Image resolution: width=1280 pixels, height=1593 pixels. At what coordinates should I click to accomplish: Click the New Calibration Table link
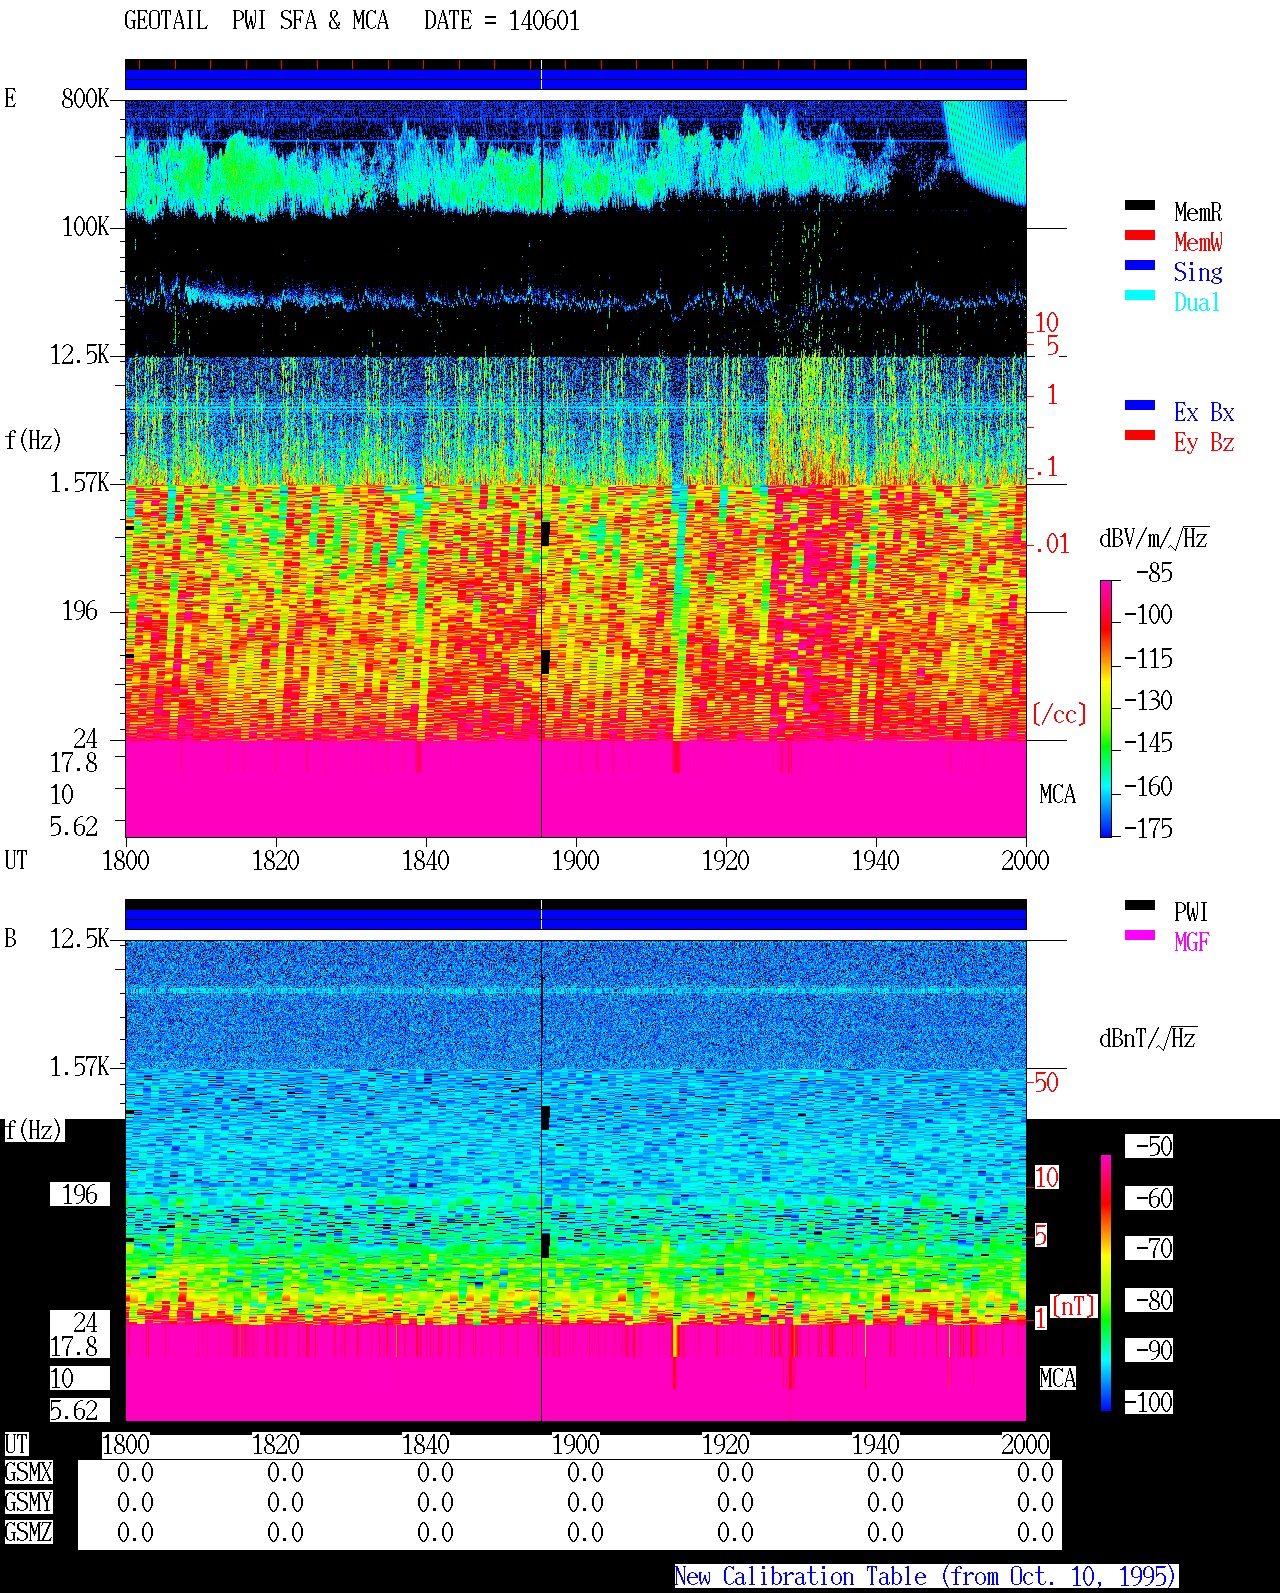925,1577
